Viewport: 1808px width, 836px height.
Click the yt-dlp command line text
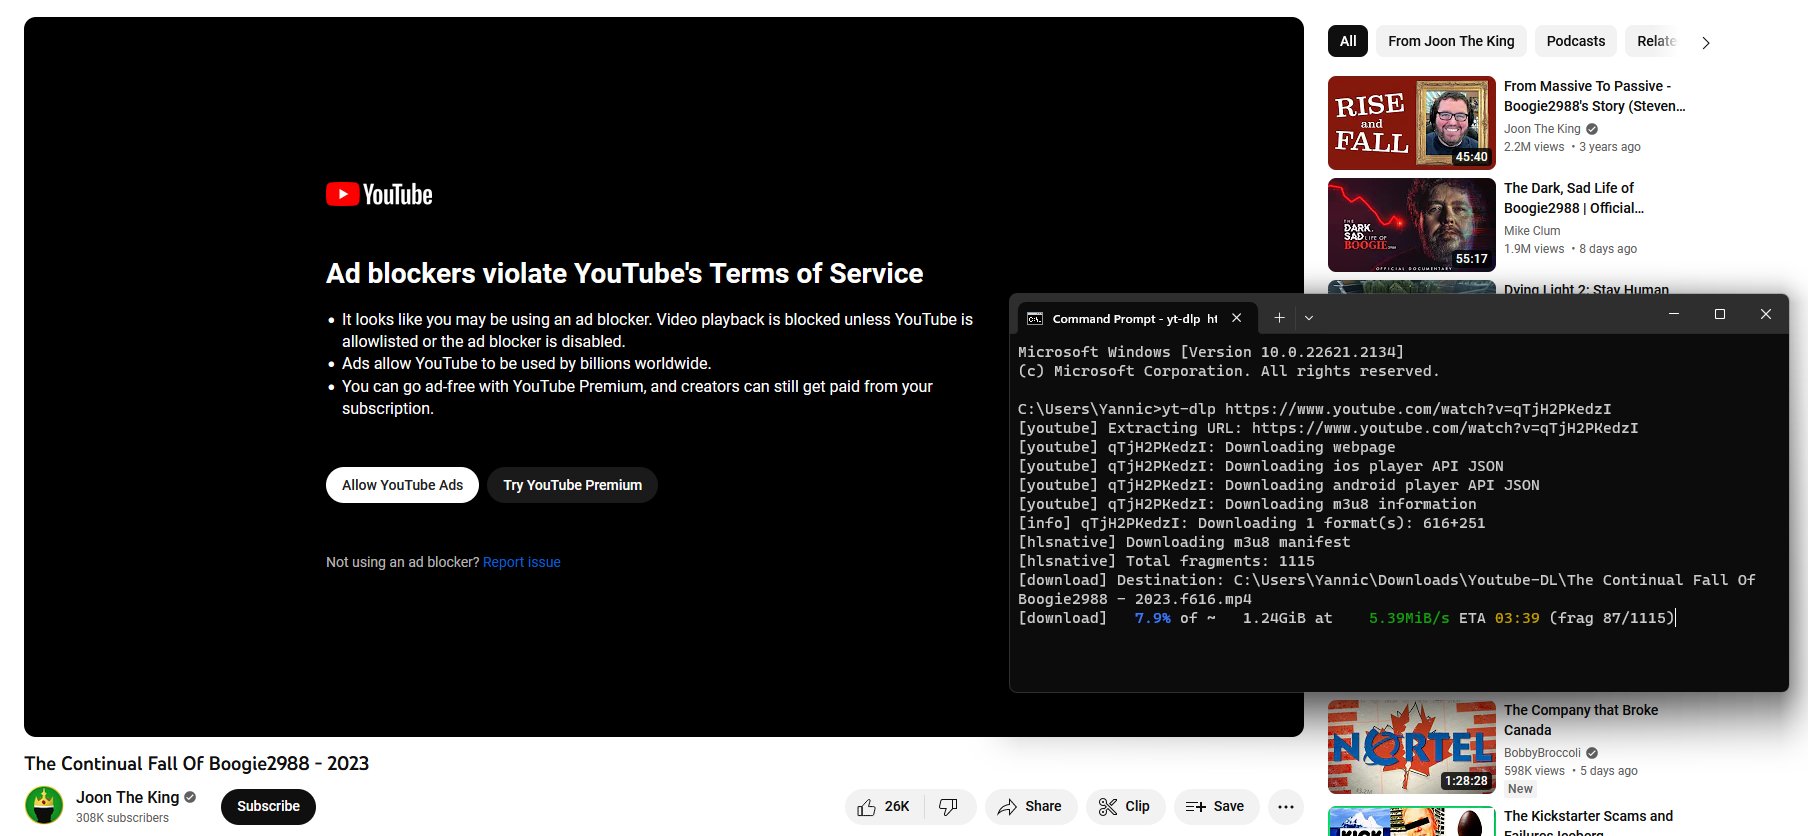coord(1314,409)
